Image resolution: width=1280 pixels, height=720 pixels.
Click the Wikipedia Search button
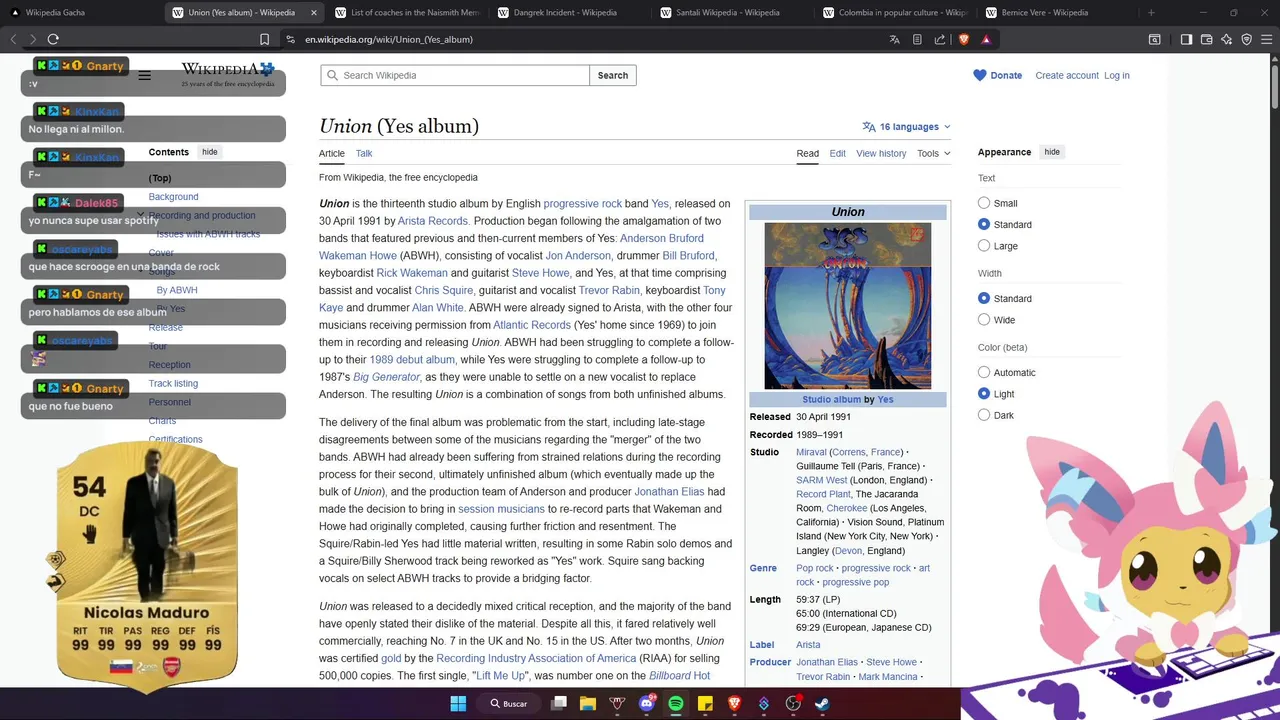point(613,75)
